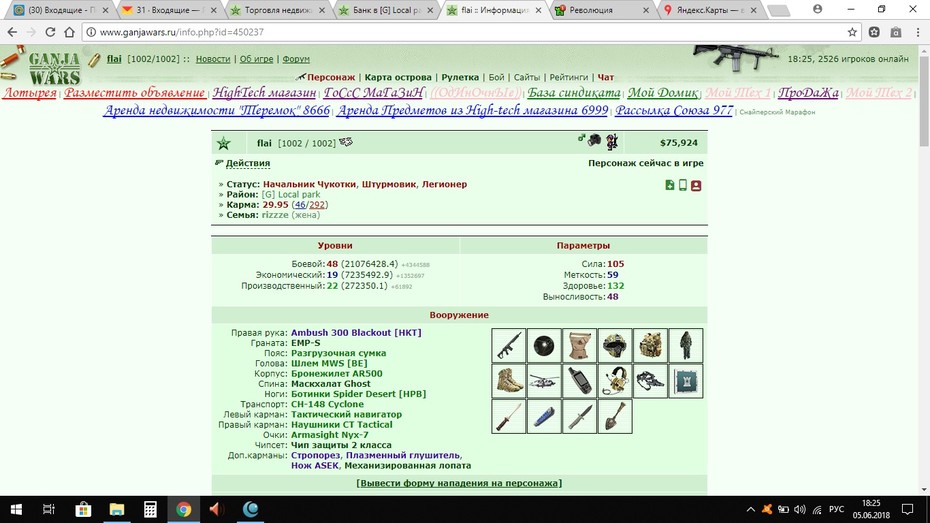Click the address bar URL field
930x523 pixels.
pyautogui.click(x=463, y=32)
